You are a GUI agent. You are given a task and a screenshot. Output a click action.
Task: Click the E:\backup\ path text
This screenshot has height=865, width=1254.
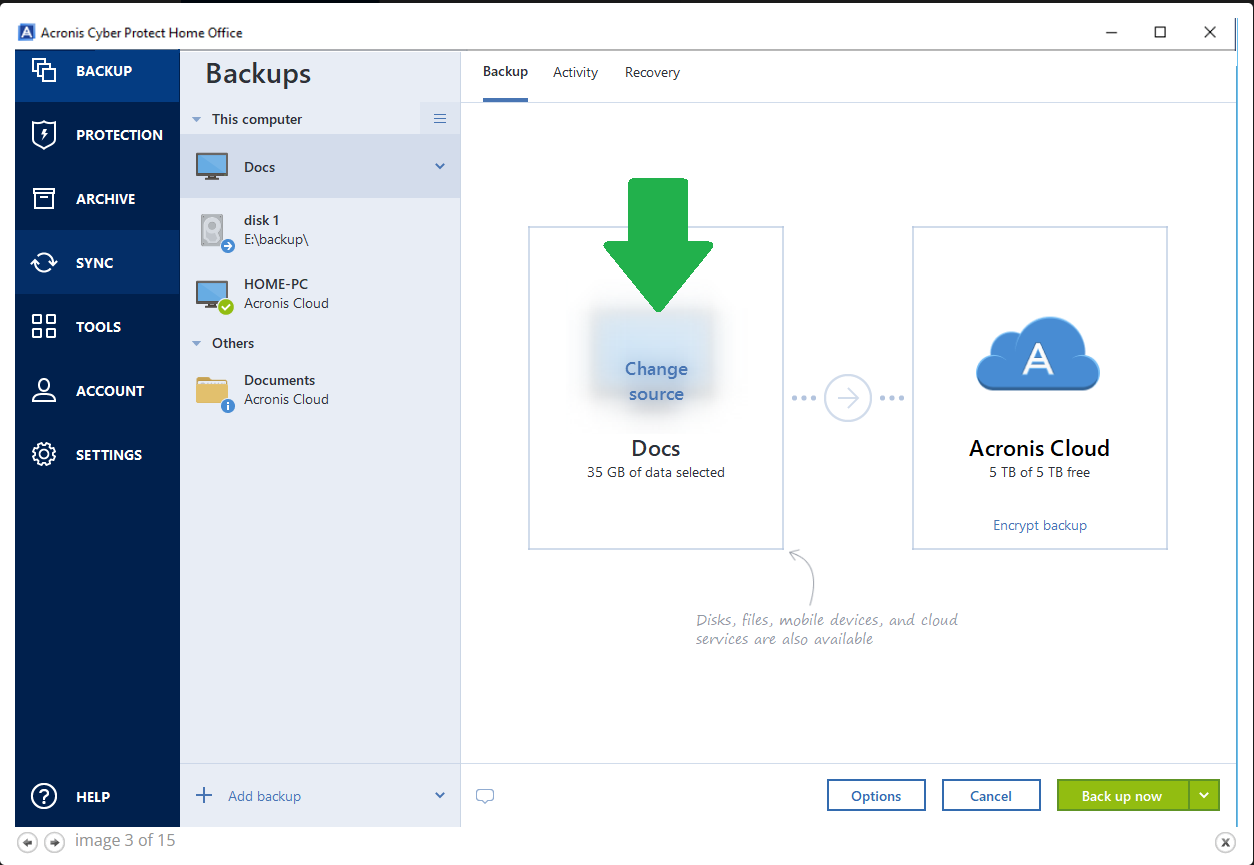point(277,240)
